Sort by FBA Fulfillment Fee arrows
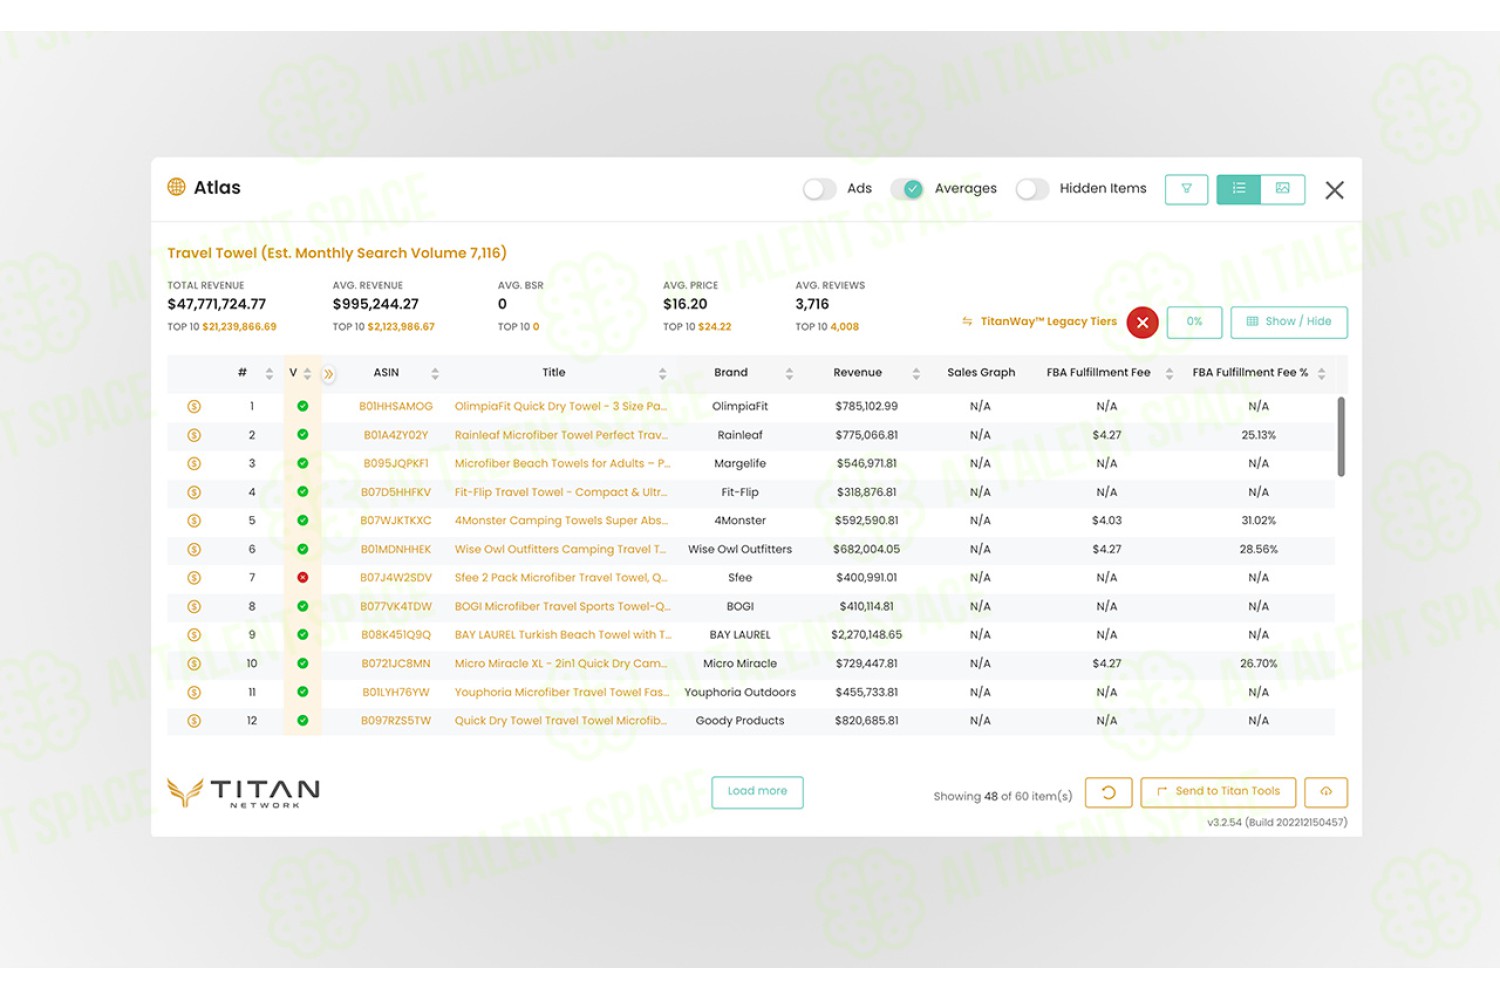The image size is (1500, 1000). 1169,374
